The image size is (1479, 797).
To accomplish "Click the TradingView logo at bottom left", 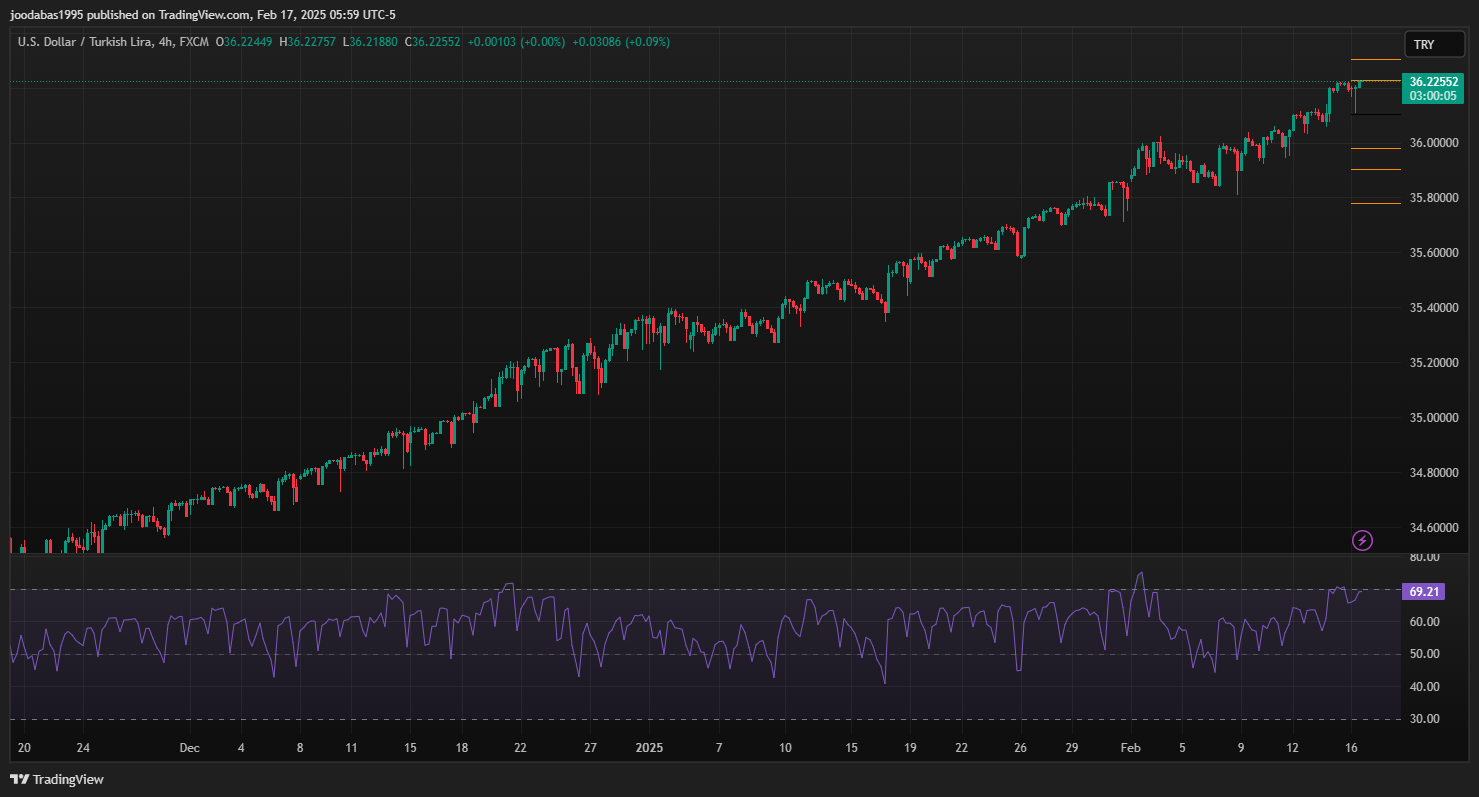I will pyautogui.click(x=57, y=779).
